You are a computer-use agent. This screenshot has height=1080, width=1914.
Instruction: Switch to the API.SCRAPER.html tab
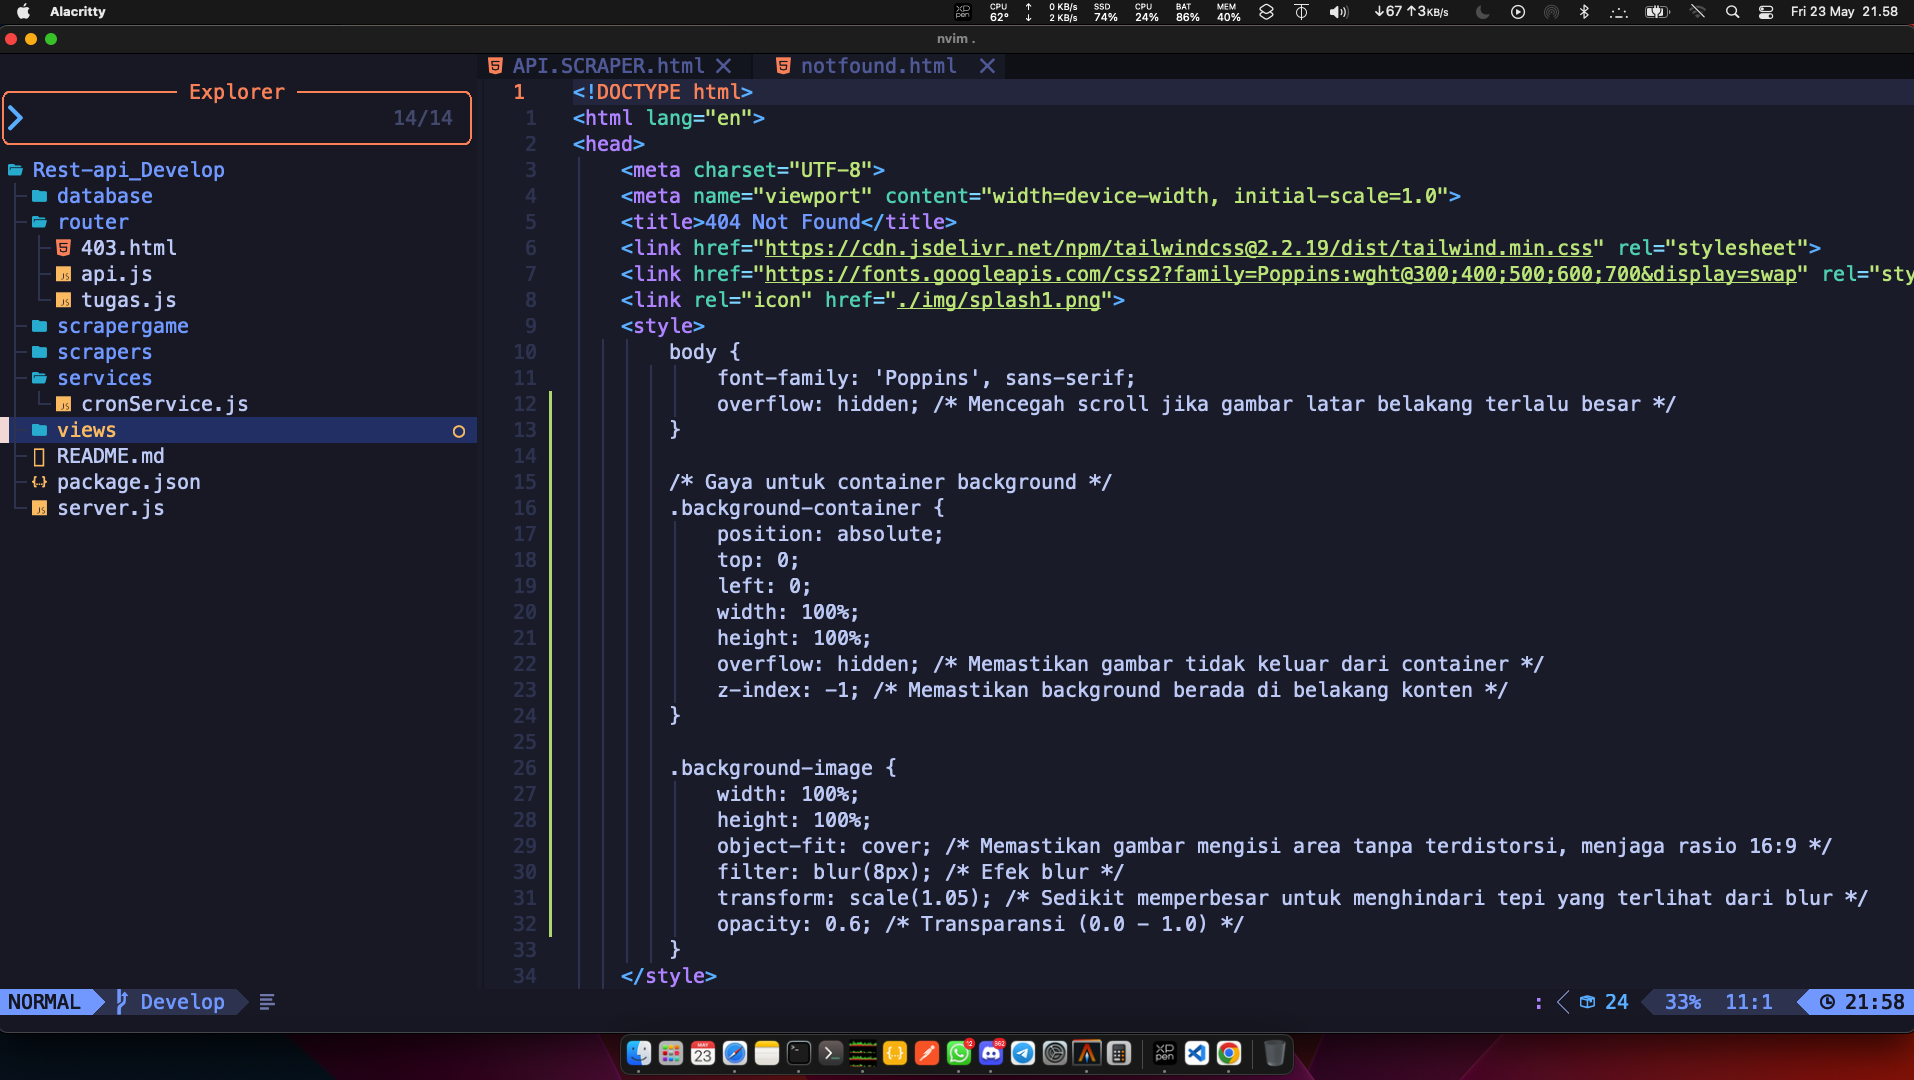[608, 66]
